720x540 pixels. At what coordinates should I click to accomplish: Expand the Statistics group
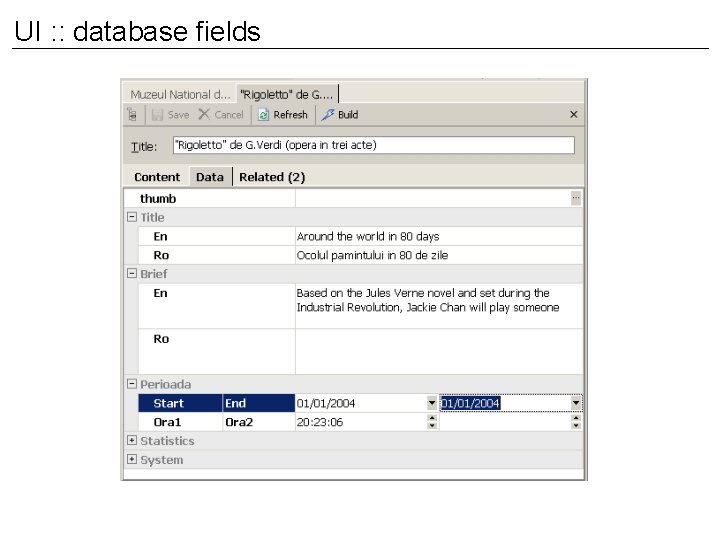click(132, 440)
